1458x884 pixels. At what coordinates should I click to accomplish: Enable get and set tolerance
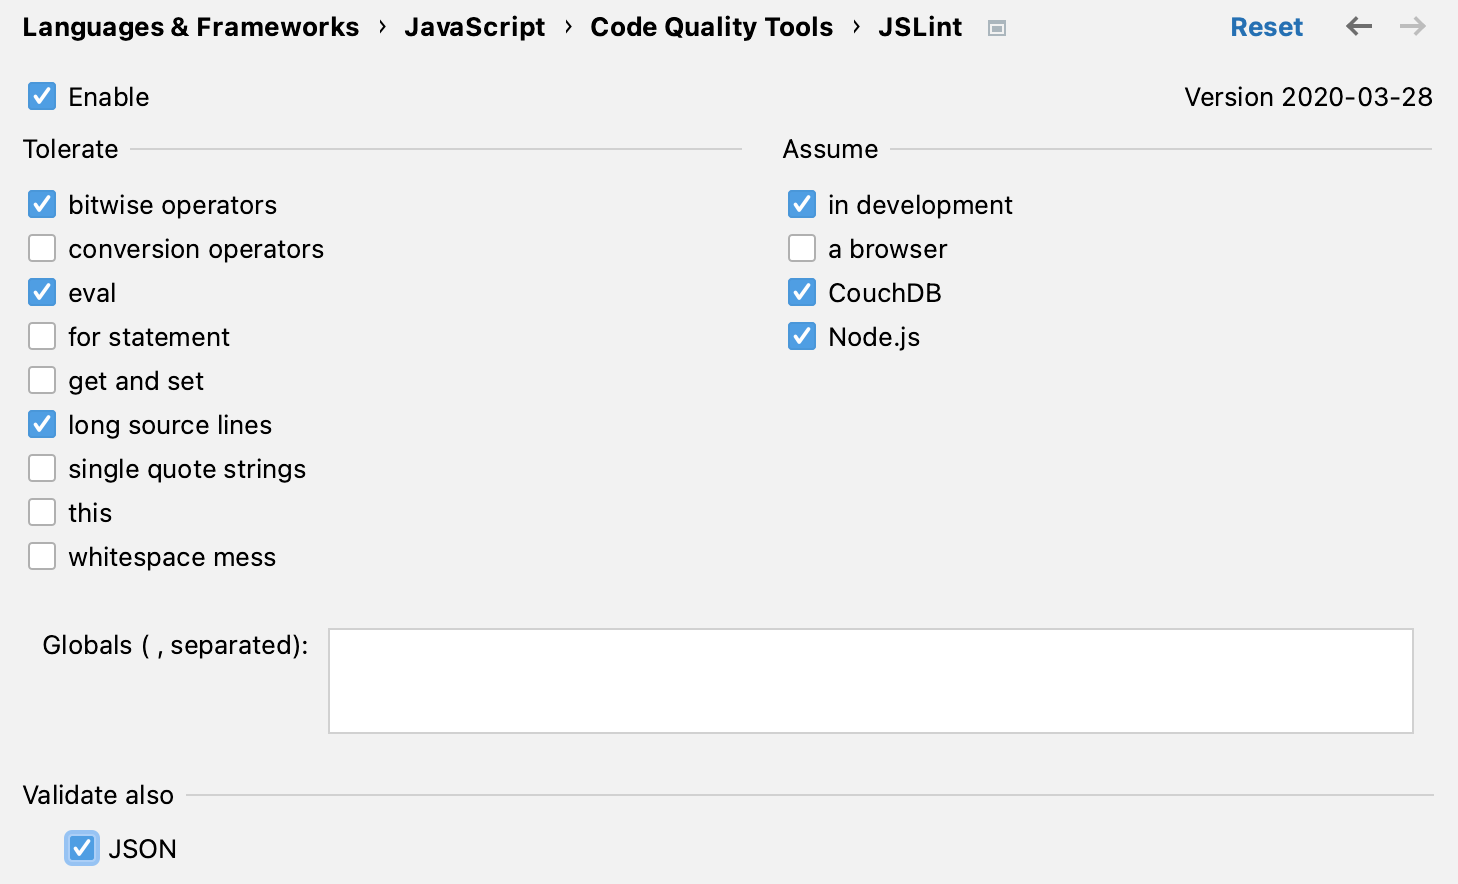tap(42, 381)
